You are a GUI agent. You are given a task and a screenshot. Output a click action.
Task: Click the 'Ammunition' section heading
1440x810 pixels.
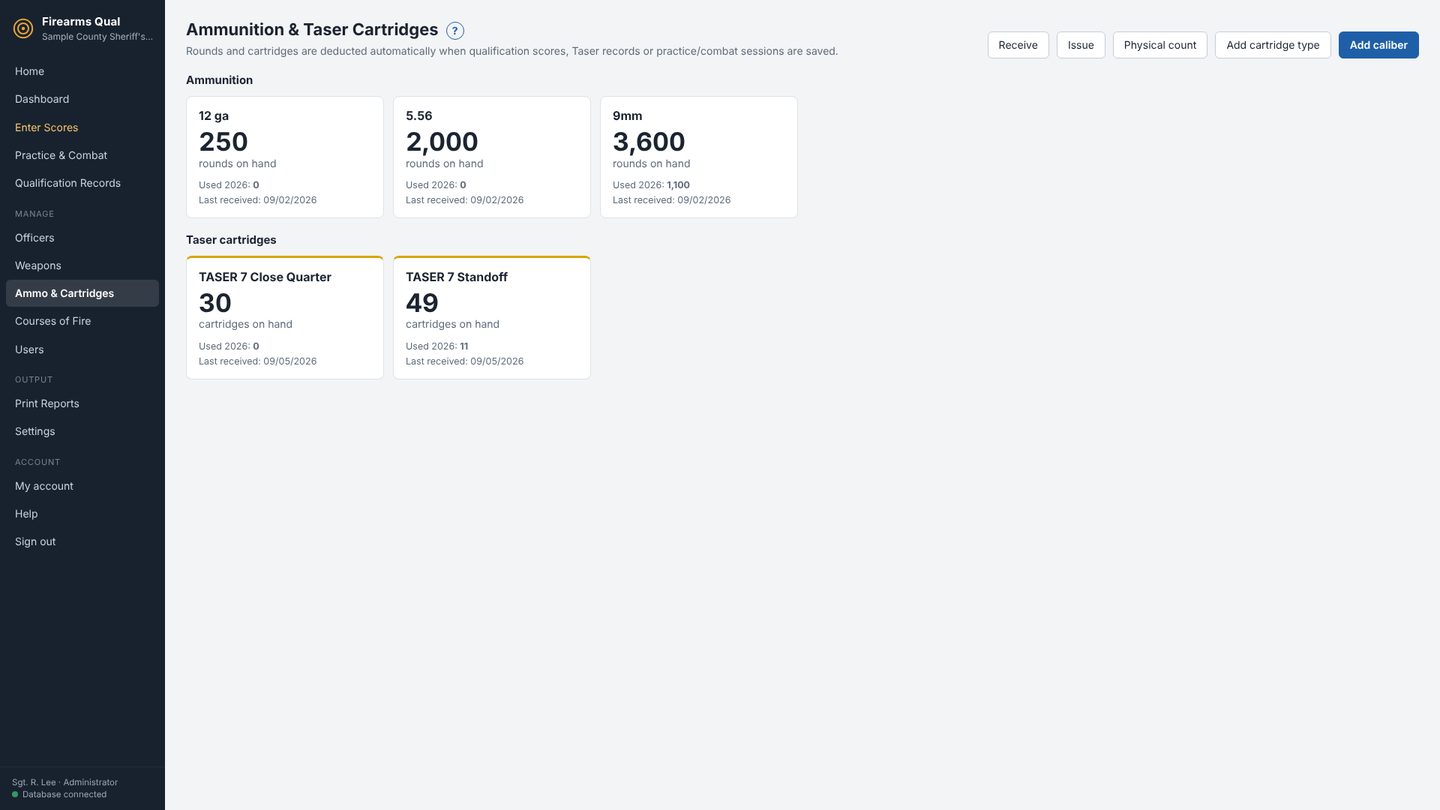click(219, 80)
